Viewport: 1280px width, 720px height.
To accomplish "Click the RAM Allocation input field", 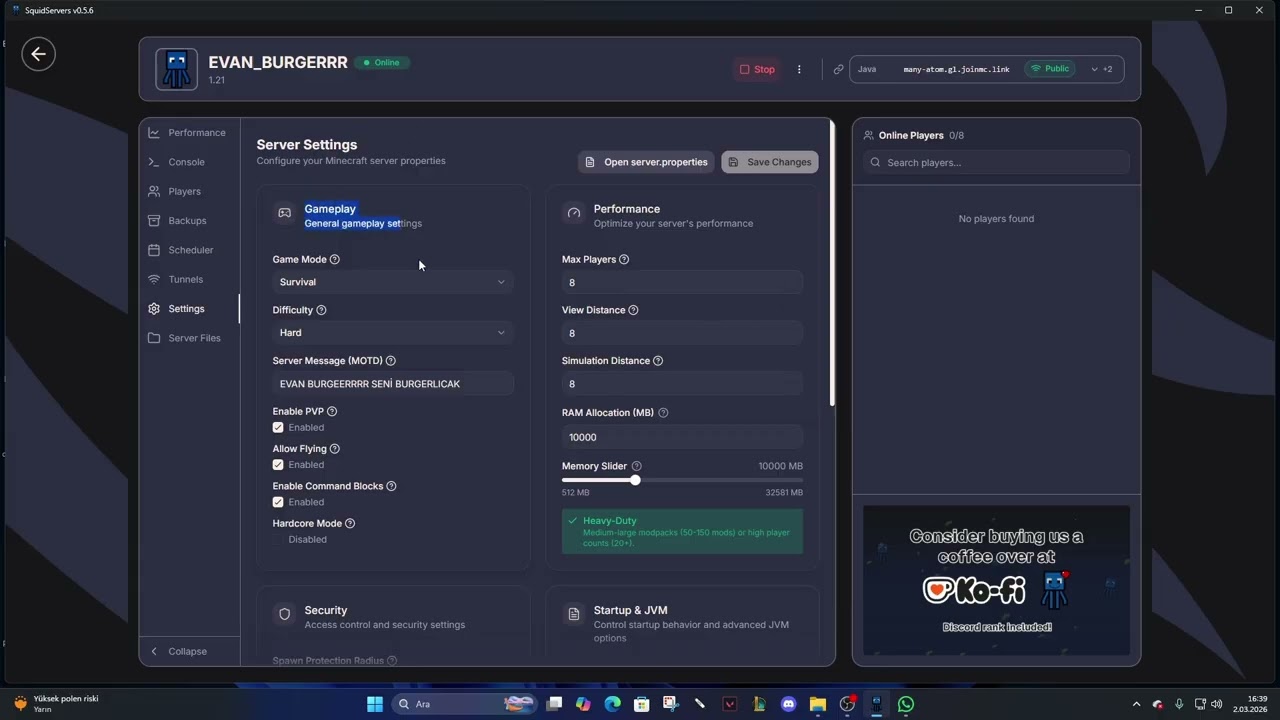I will point(682,437).
